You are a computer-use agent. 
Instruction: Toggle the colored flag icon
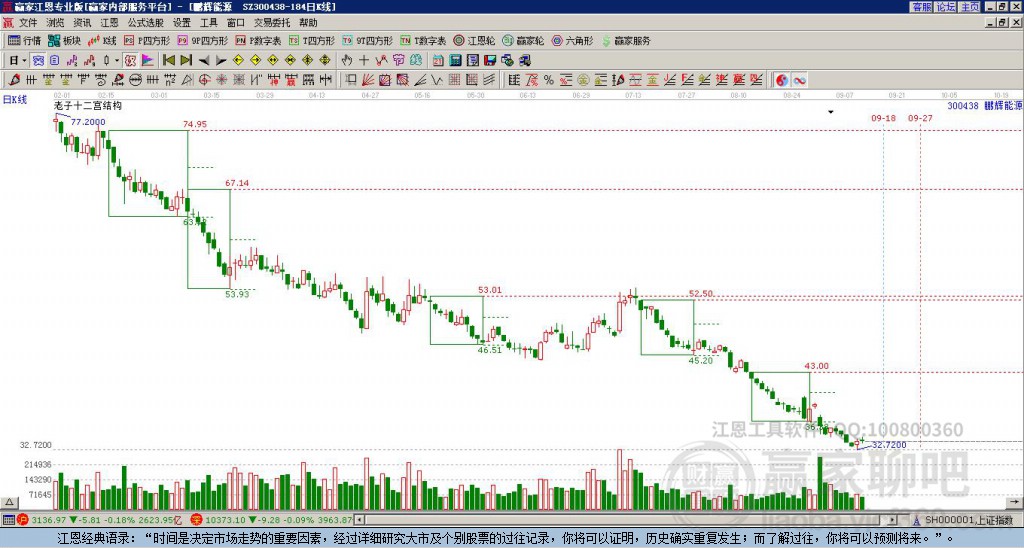(x=148, y=60)
